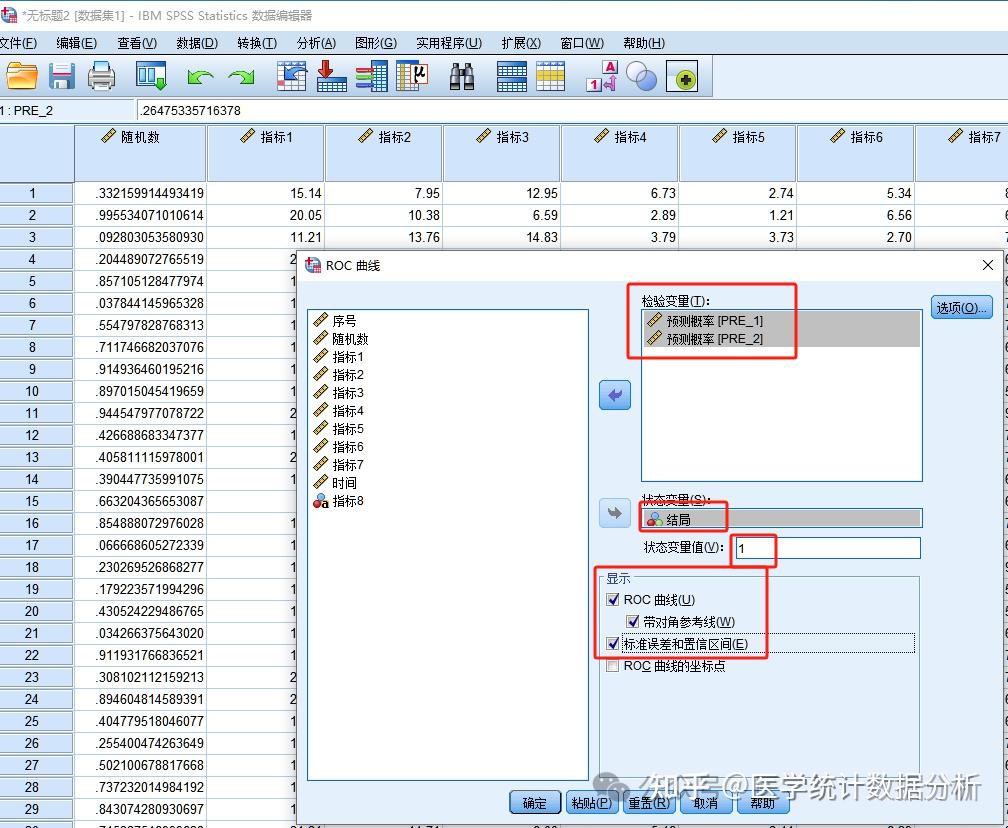
Task: Click the 指标3 column header
Action: [502, 153]
